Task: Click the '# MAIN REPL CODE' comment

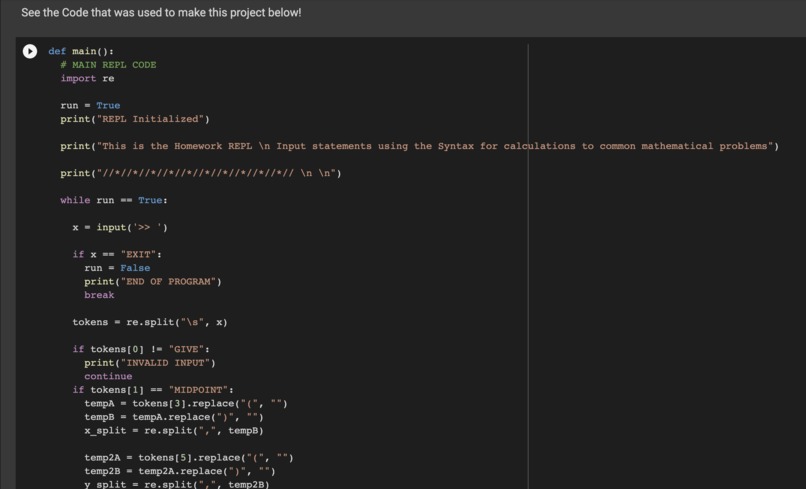Action: (x=108, y=65)
